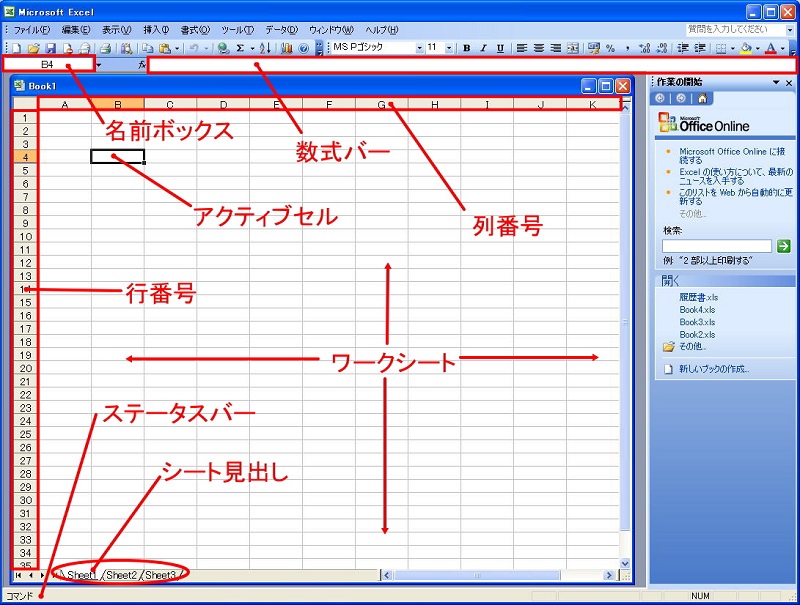The image size is (800, 605).
Task: Toggle align right
Action: point(556,48)
